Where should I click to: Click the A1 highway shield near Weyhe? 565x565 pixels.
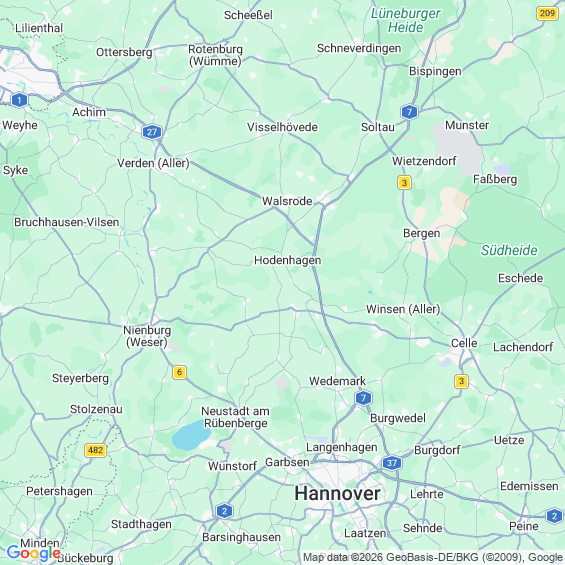click(x=19, y=100)
